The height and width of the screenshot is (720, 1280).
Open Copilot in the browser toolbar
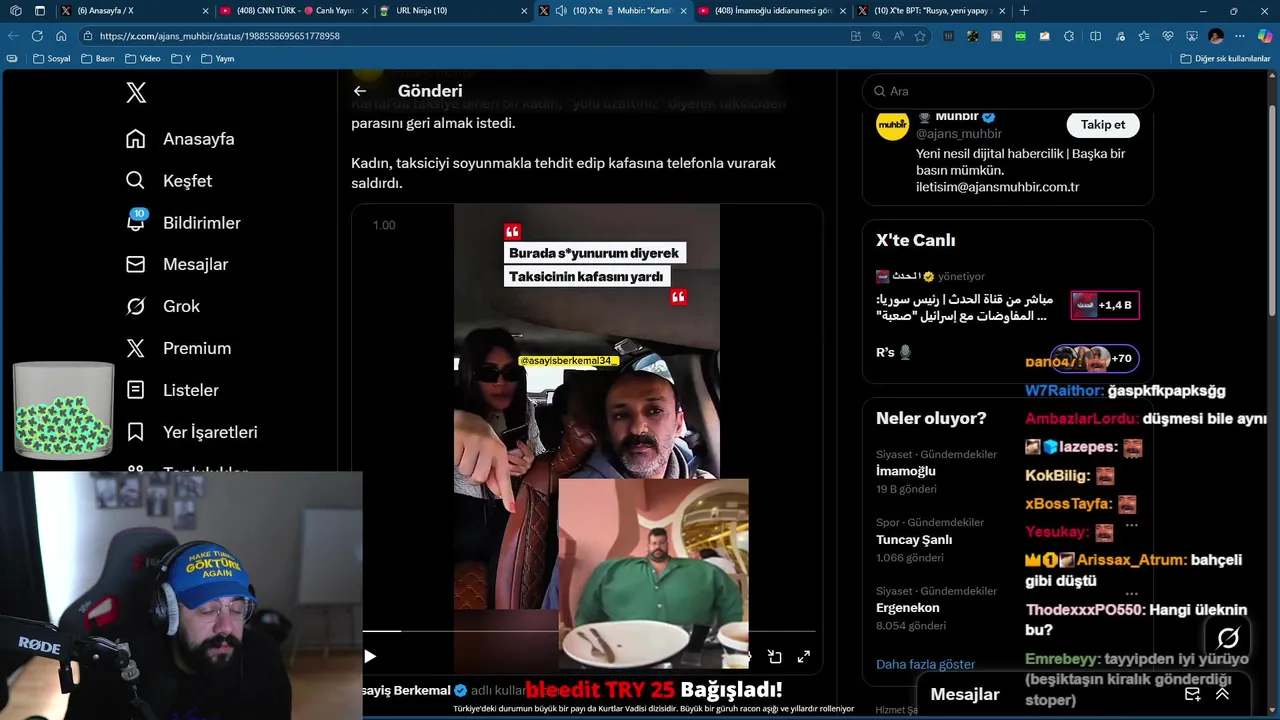click(1264, 36)
